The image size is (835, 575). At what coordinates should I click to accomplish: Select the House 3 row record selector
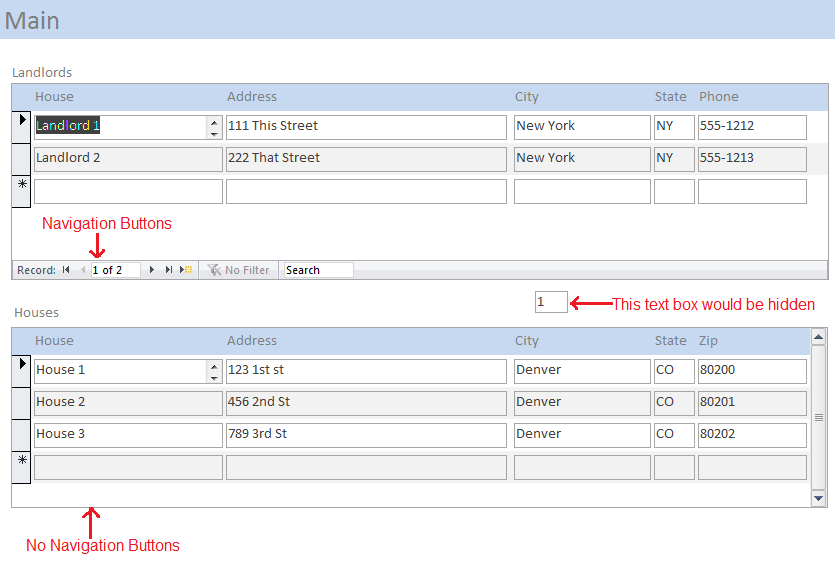pos(21,434)
